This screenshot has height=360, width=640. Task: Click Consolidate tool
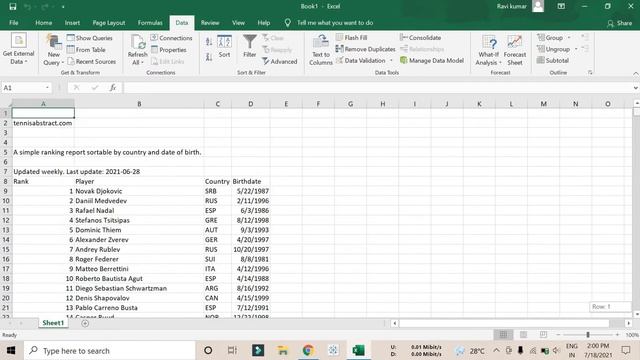coord(420,38)
